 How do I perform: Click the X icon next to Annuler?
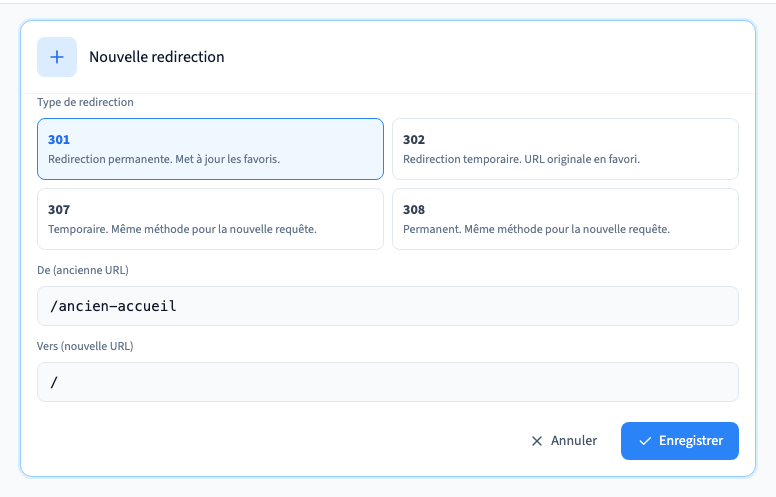coord(536,441)
